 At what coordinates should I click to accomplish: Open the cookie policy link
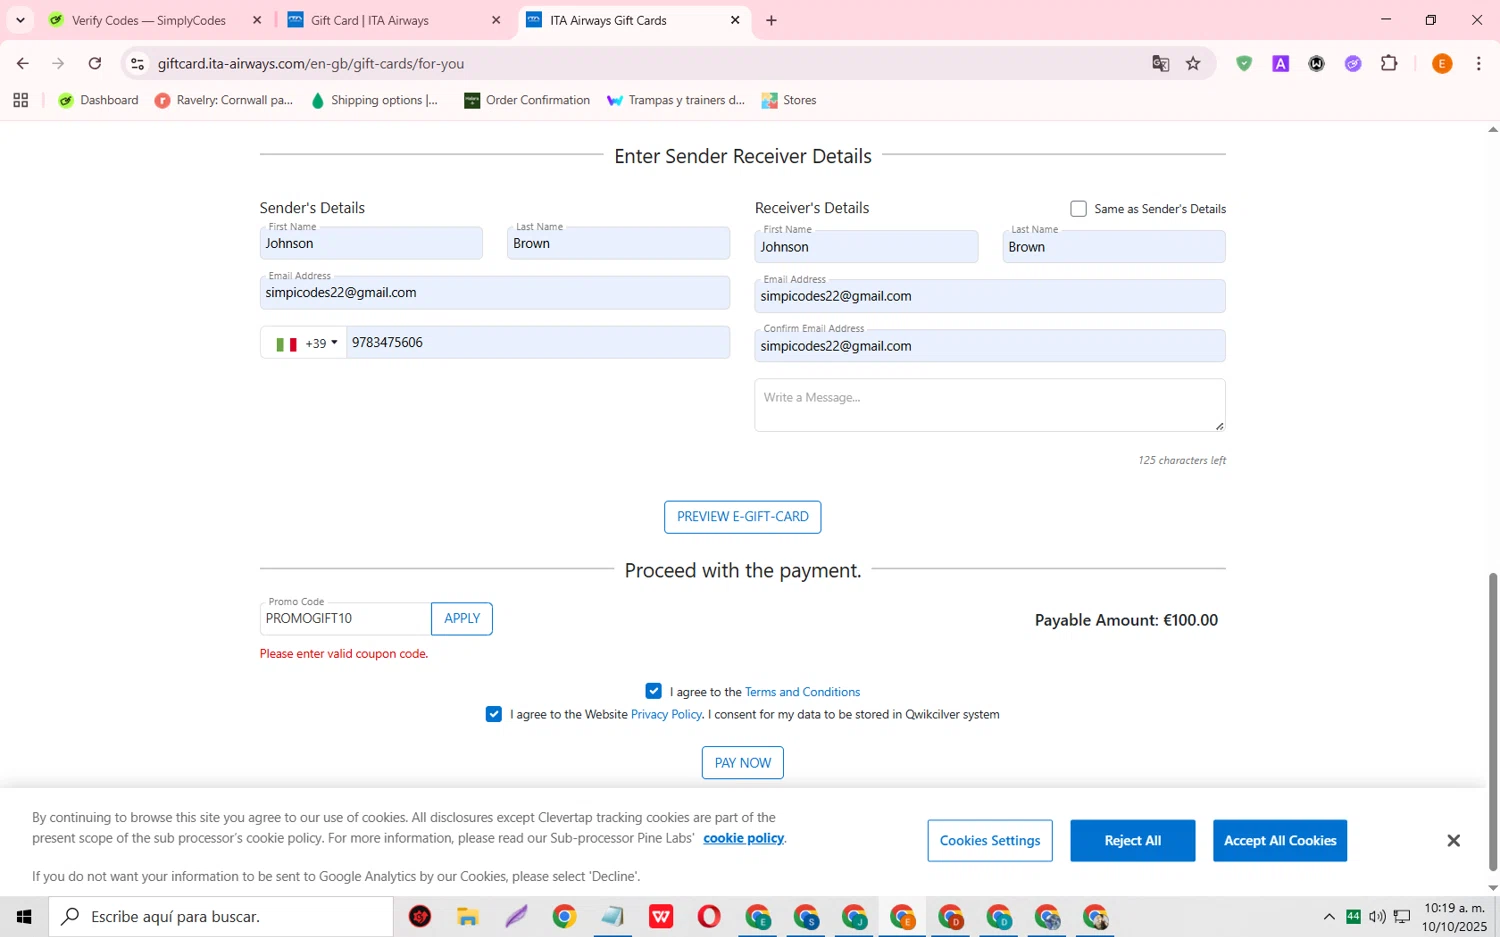(744, 838)
